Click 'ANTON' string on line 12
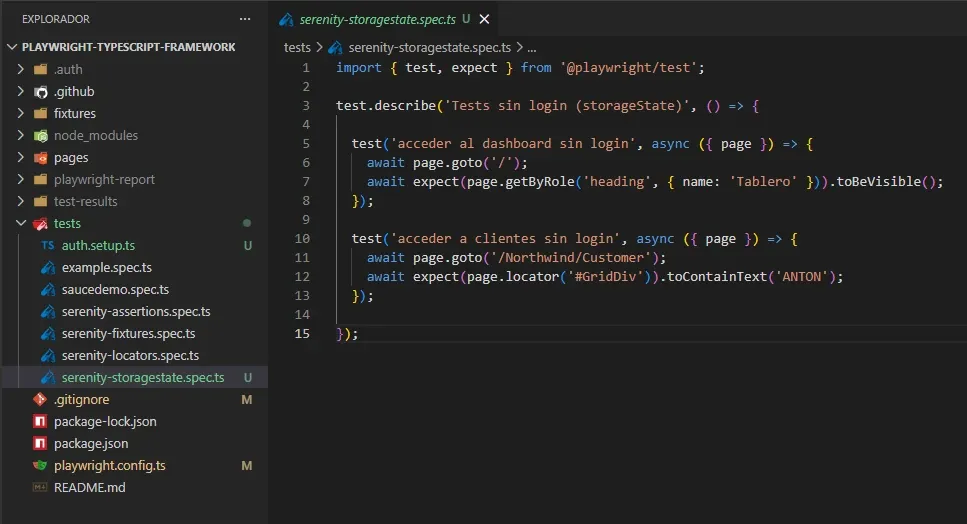967x524 pixels. (802, 277)
